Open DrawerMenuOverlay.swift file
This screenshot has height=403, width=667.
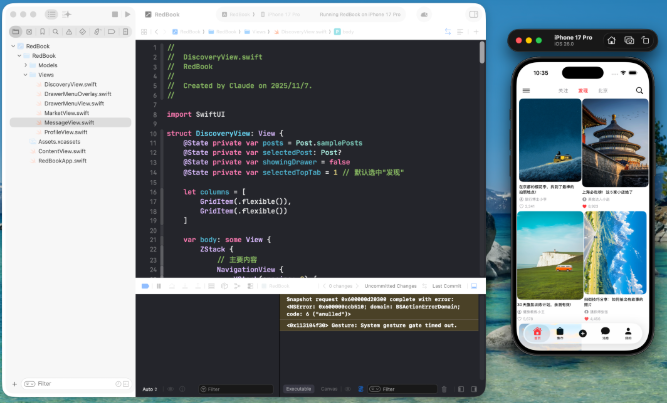point(77,94)
